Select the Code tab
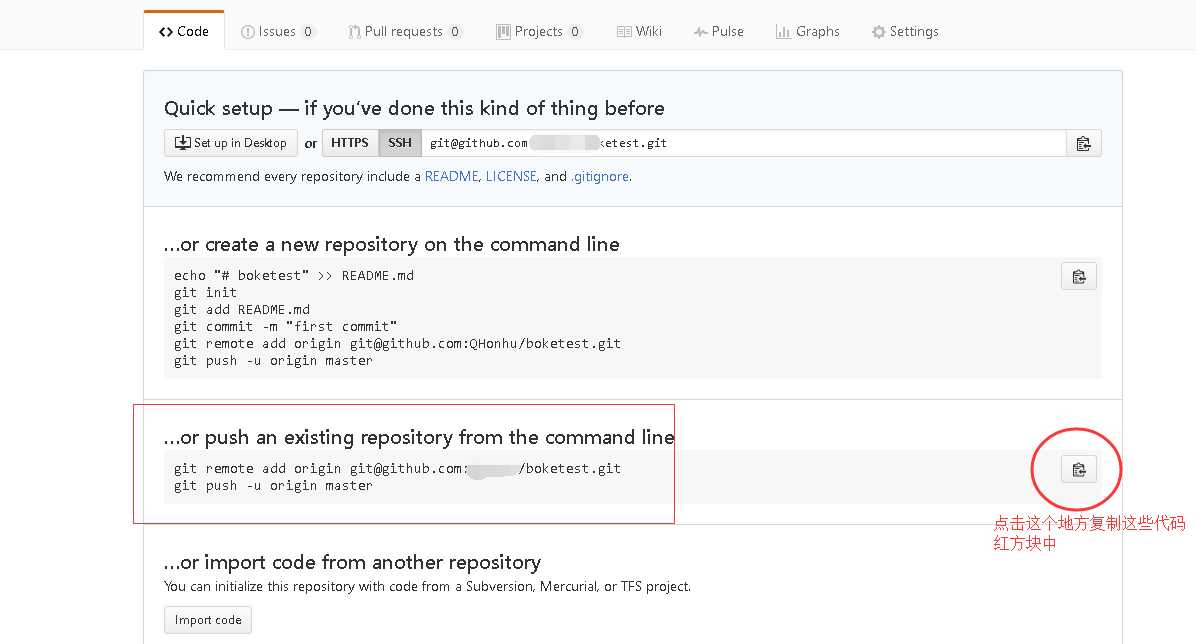 (184, 31)
